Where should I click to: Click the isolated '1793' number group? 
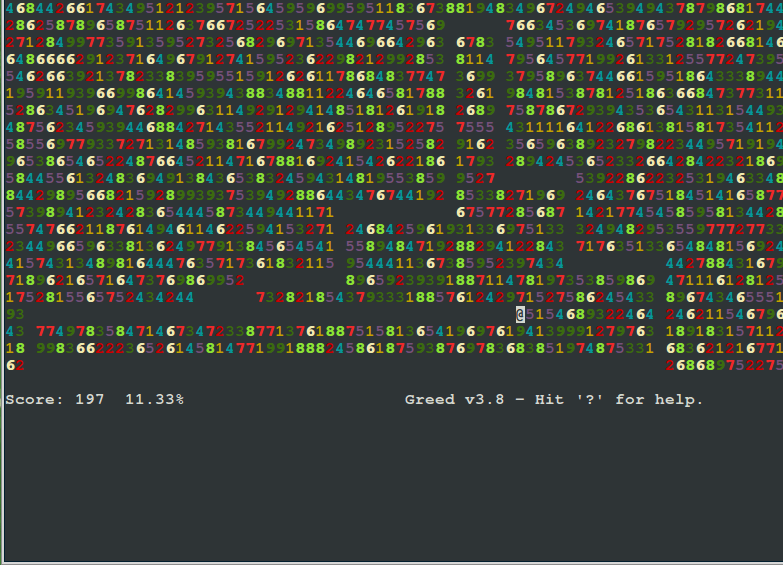(475, 161)
